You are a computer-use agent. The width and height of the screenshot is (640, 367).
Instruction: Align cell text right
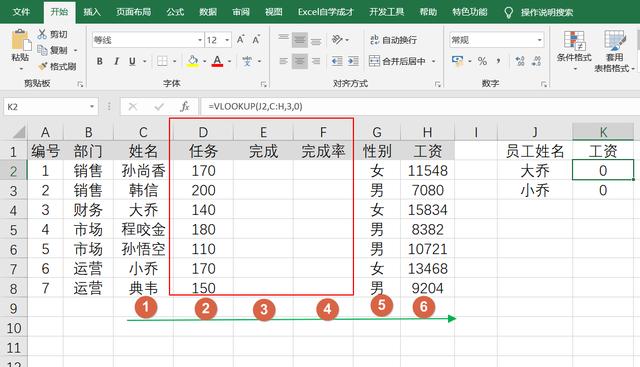click(x=316, y=61)
